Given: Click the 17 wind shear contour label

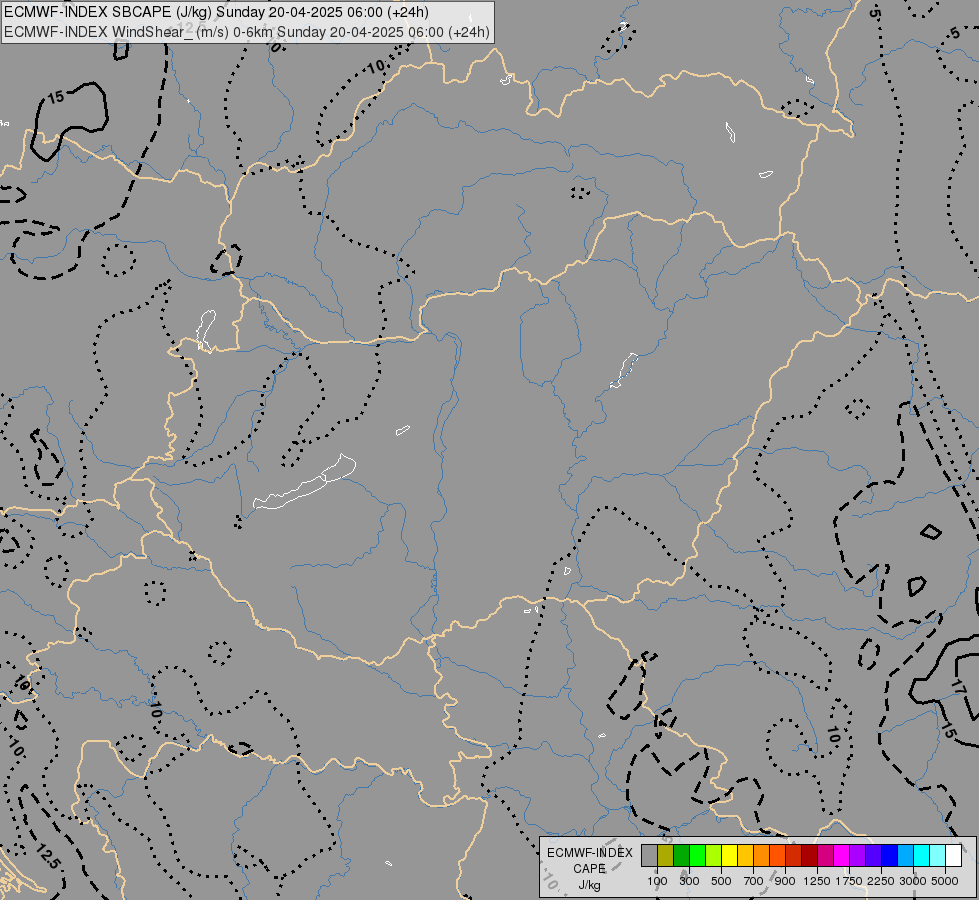Looking at the screenshot, I should (x=959, y=687).
